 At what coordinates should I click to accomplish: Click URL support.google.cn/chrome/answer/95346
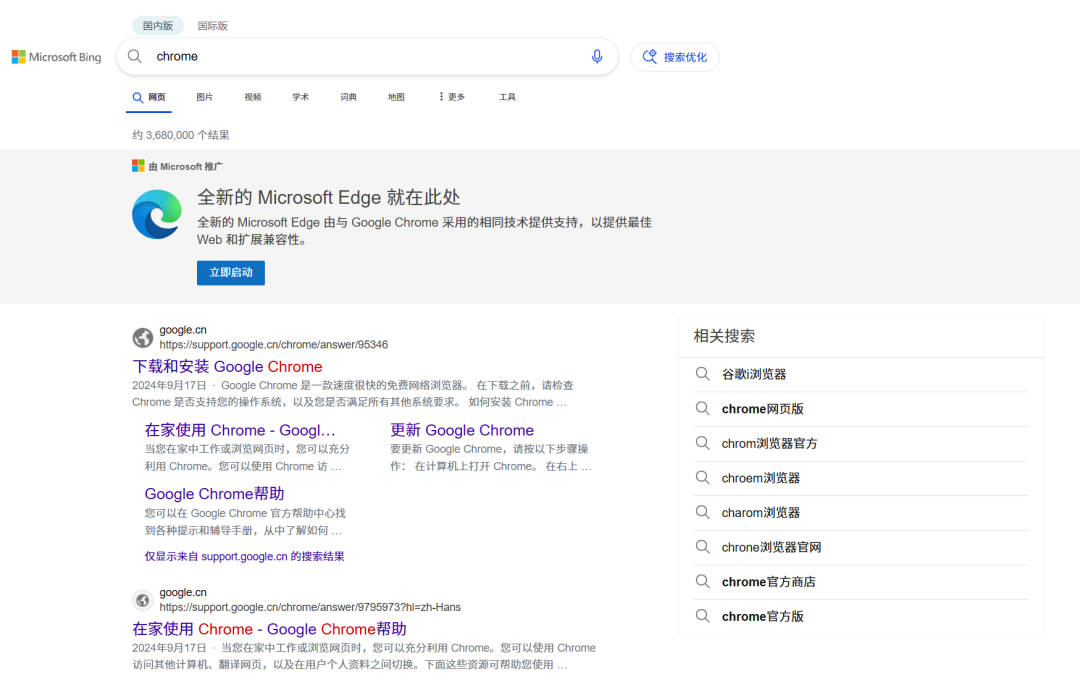coord(273,344)
